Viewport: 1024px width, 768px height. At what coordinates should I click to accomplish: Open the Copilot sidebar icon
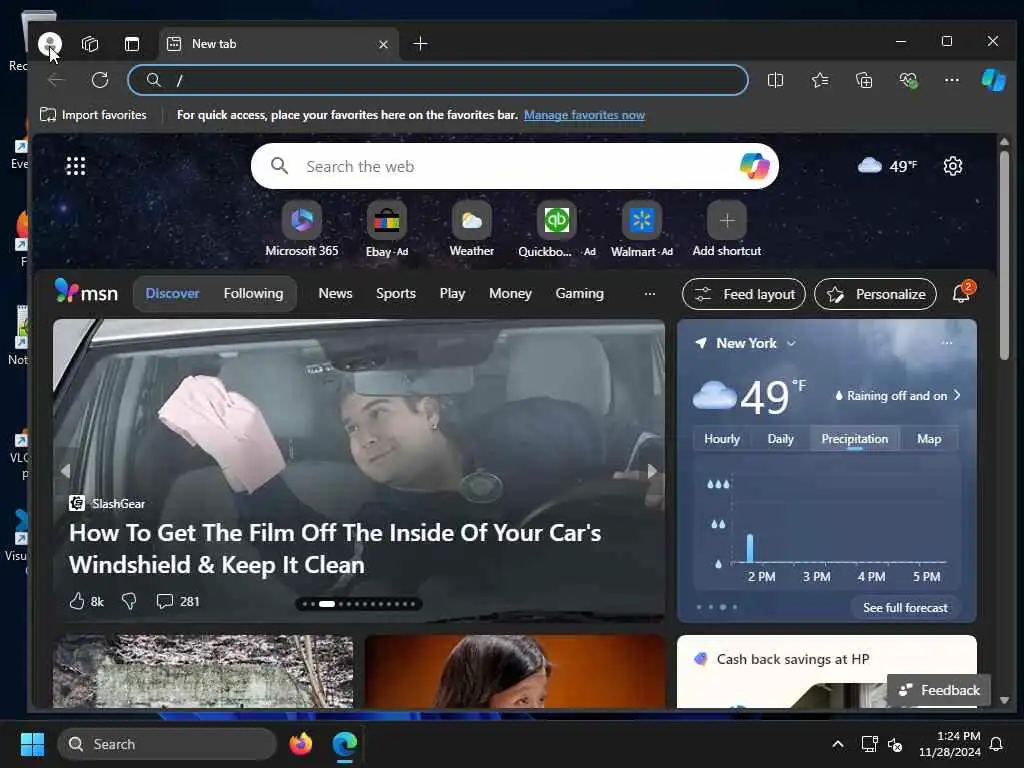pos(993,80)
